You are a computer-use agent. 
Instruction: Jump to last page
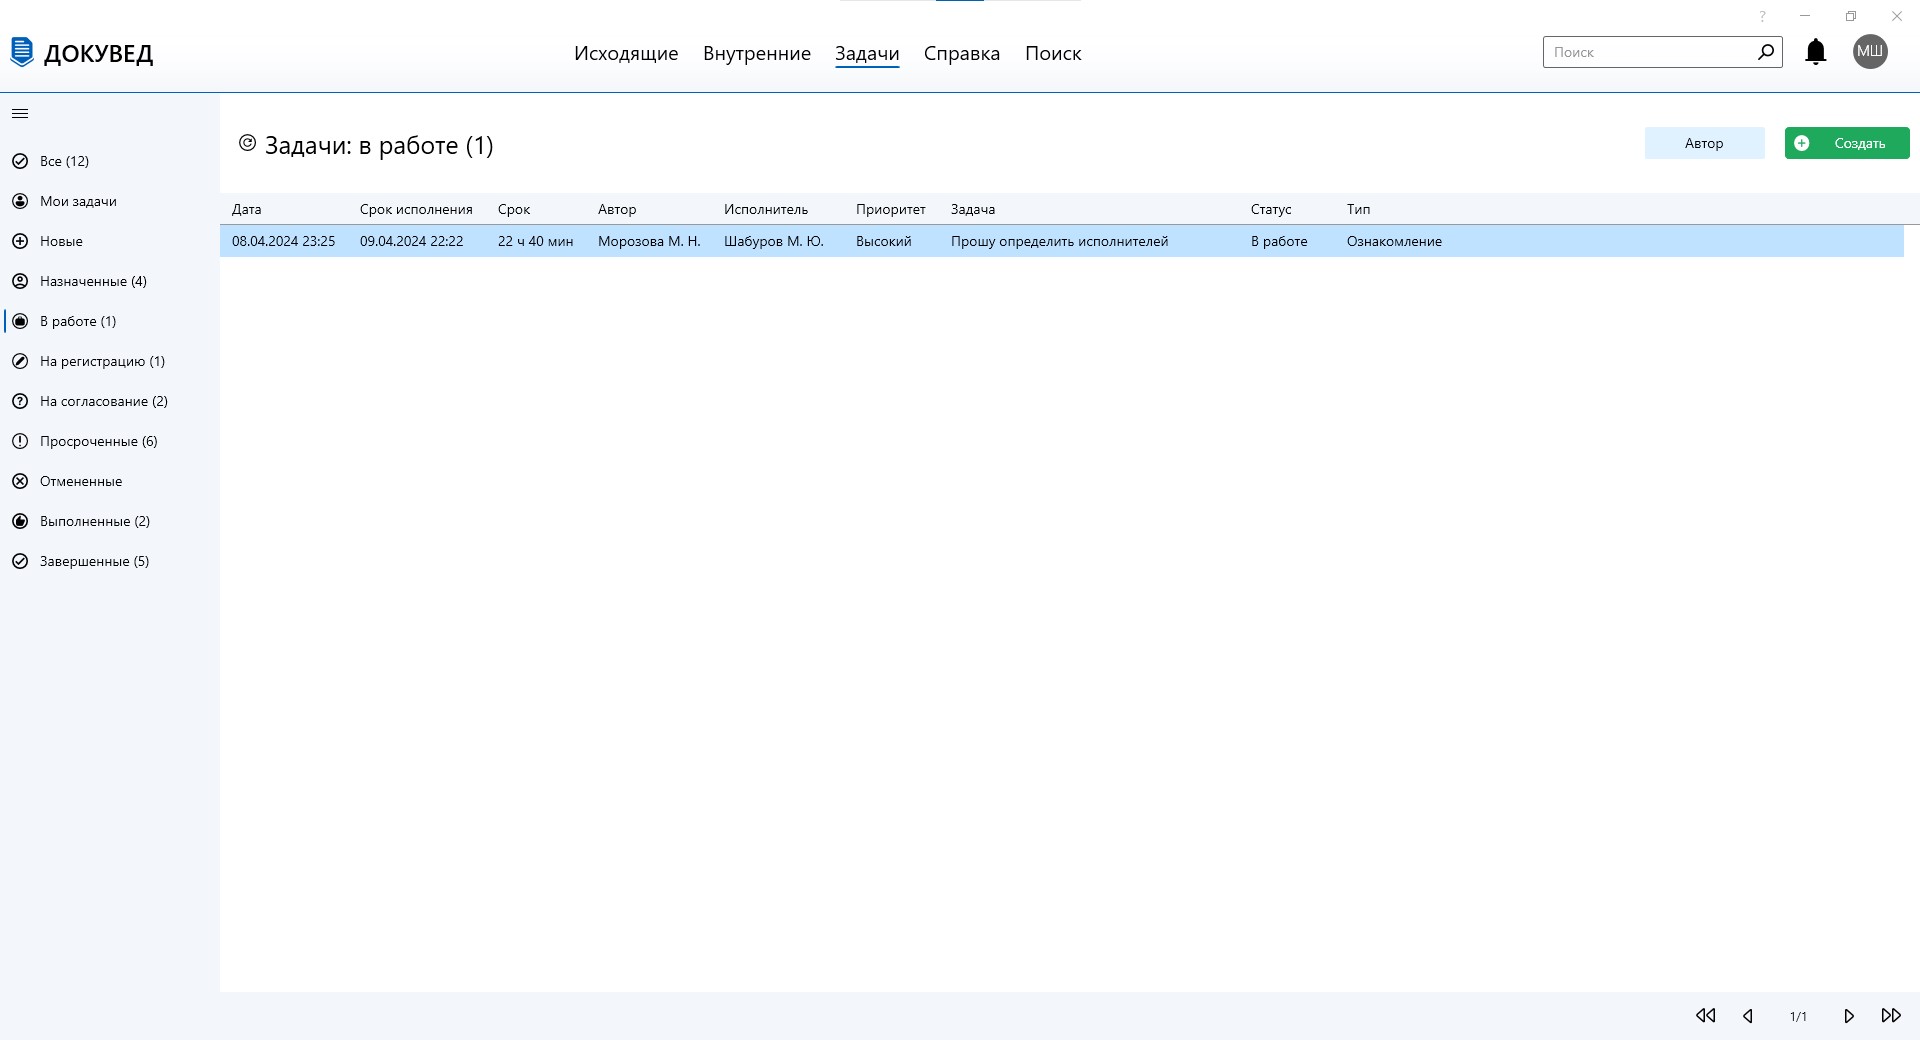[x=1891, y=1015]
